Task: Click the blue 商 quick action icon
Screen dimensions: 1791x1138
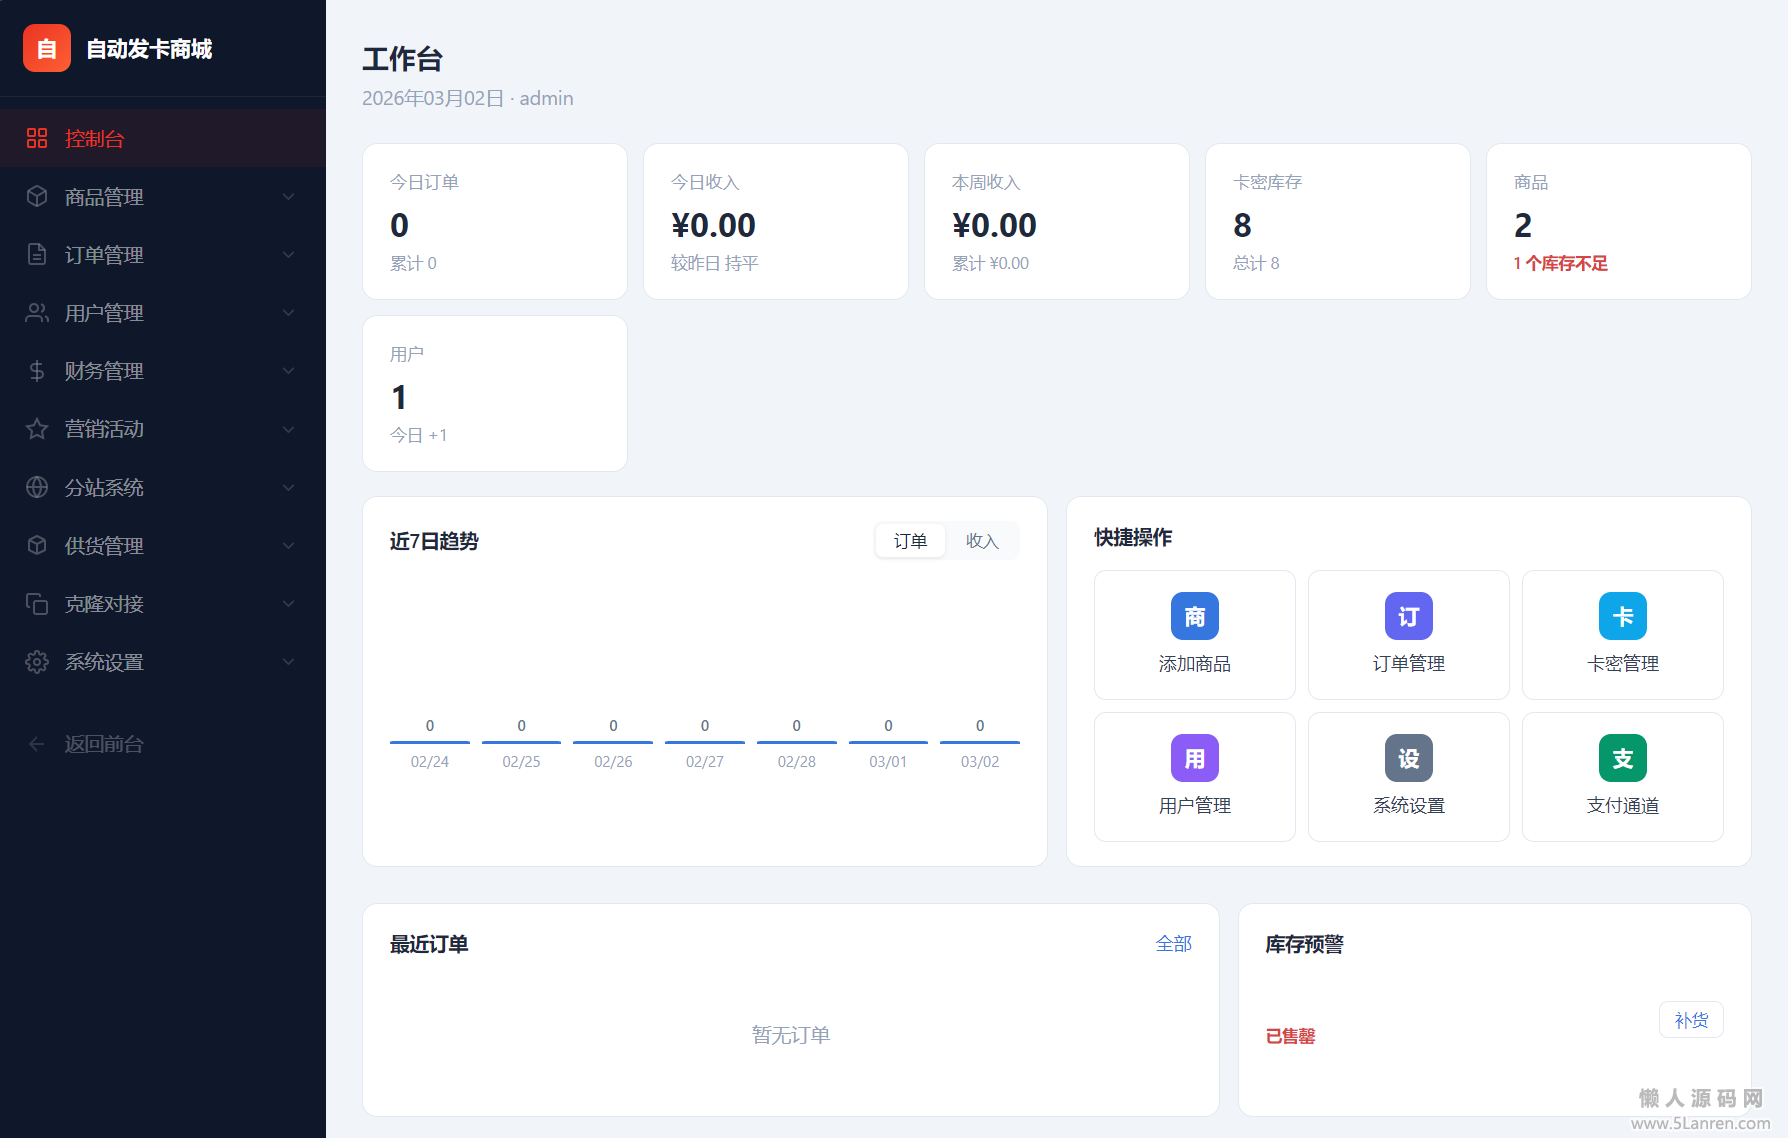Action: (1195, 616)
